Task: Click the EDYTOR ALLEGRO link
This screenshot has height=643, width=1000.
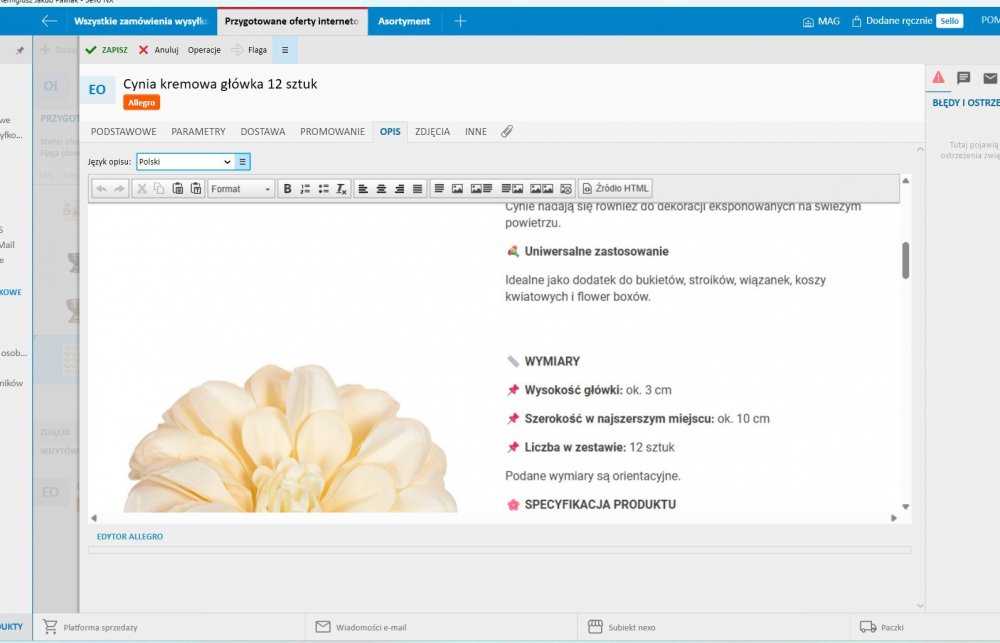Action: click(x=129, y=536)
